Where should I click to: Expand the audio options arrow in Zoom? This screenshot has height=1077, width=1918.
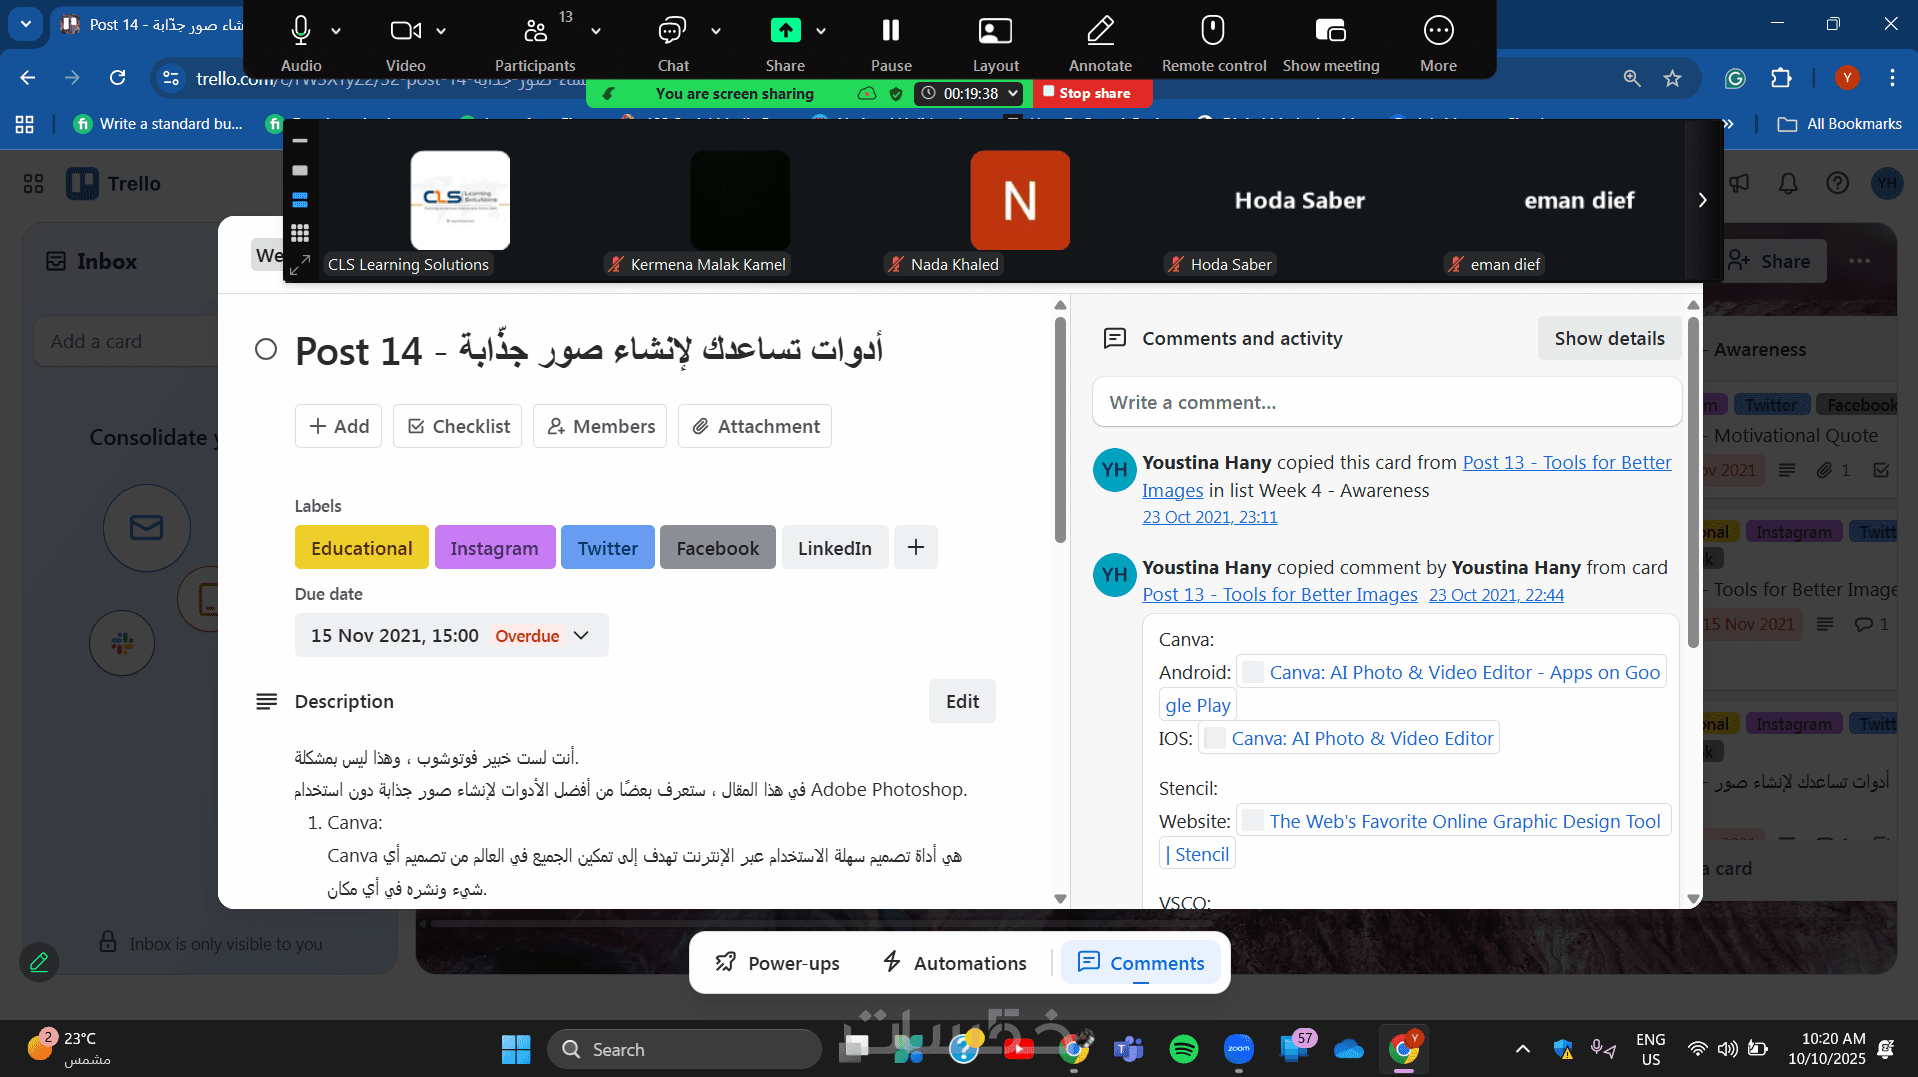coord(336,31)
